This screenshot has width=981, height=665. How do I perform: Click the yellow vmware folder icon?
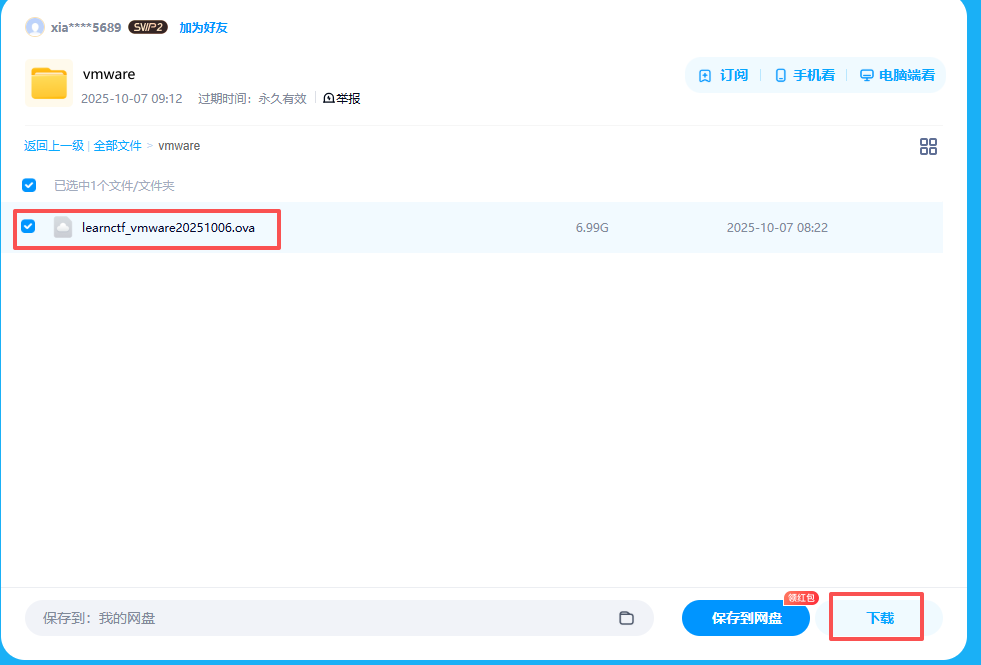pyautogui.click(x=49, y=84)
